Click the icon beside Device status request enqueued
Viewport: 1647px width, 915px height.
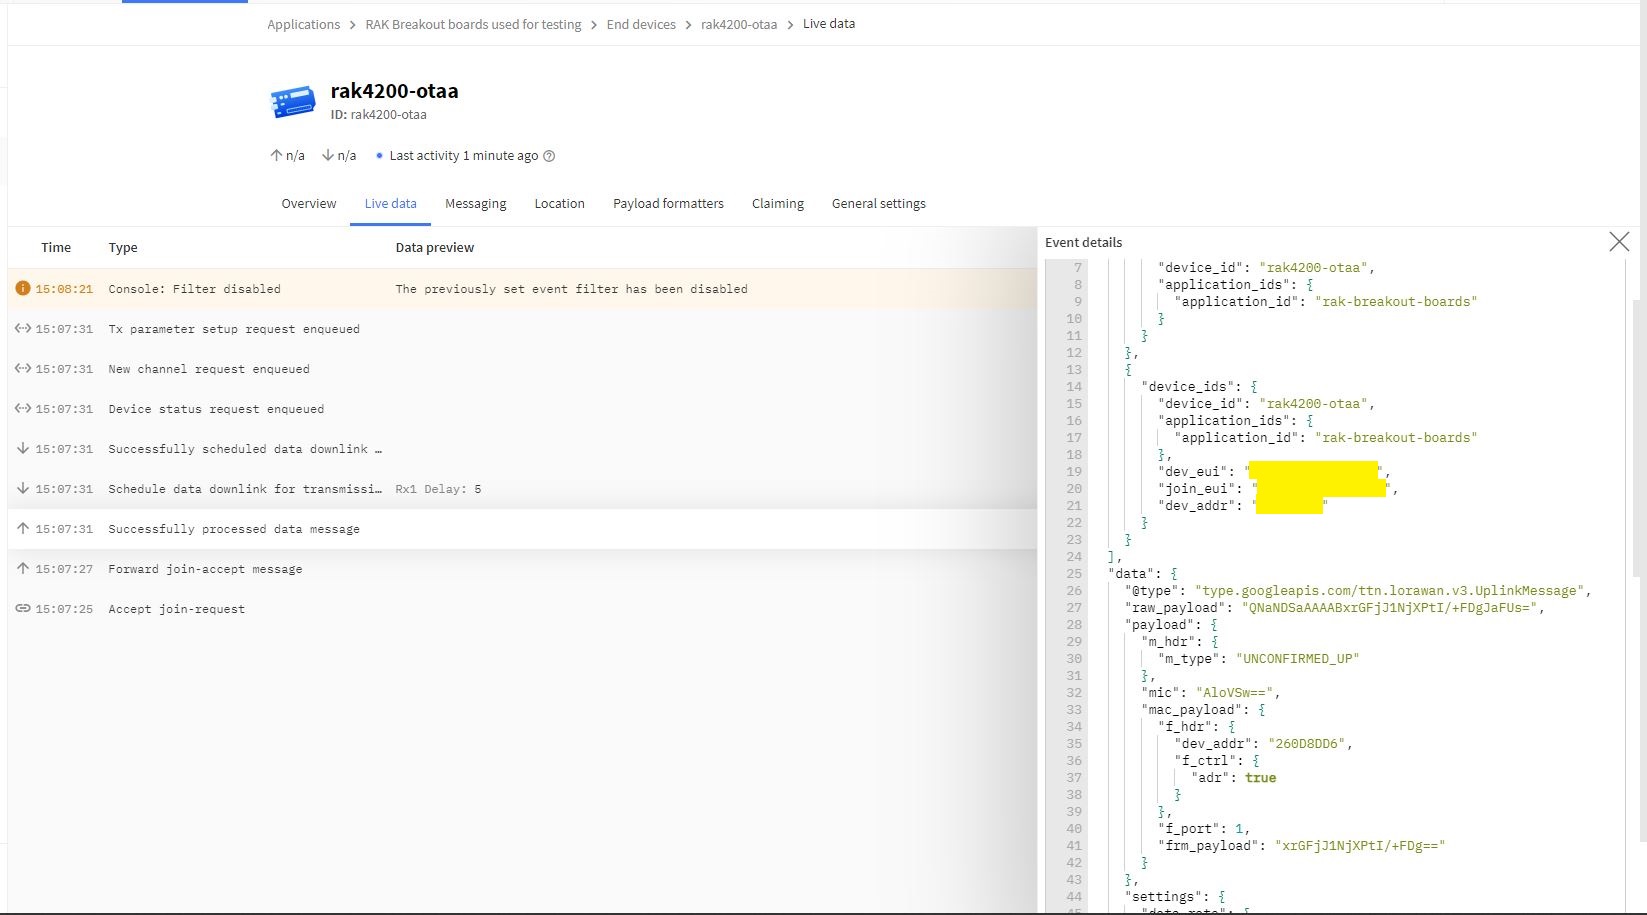pos(22,409)
